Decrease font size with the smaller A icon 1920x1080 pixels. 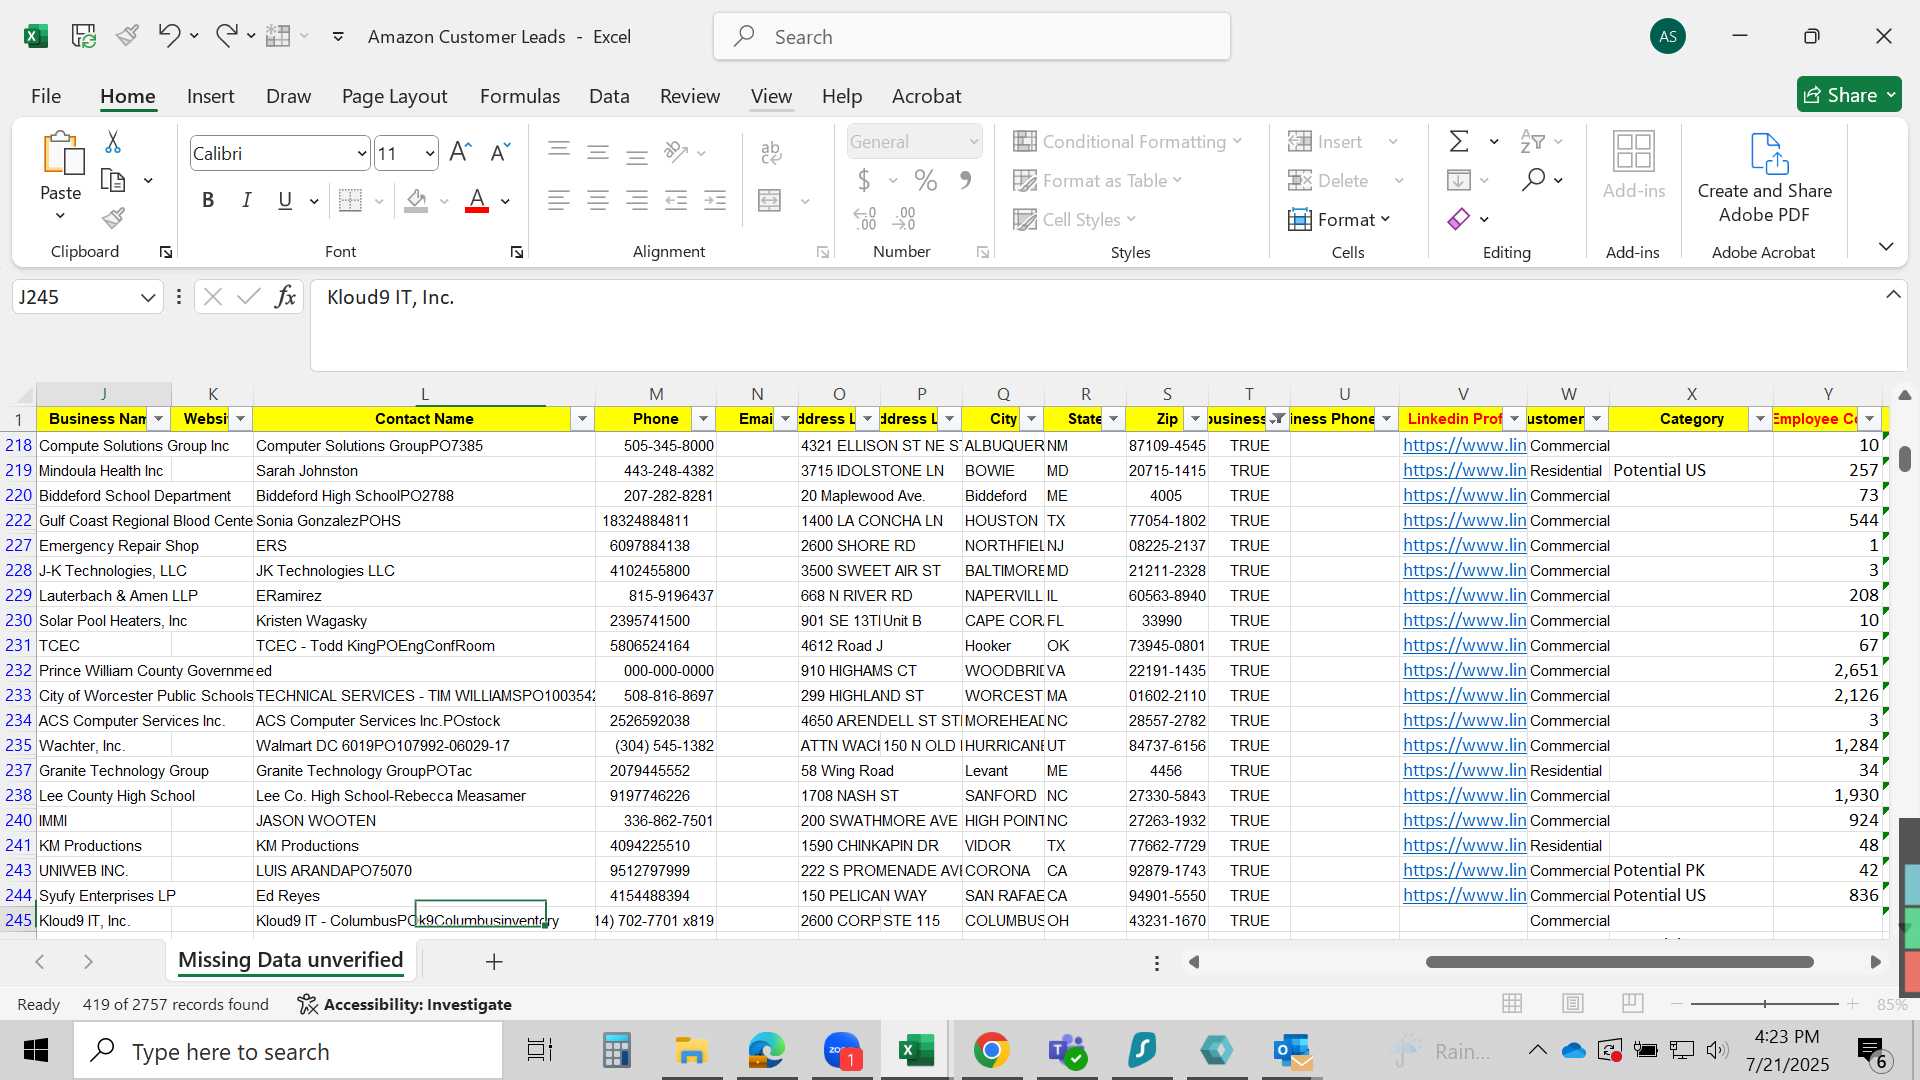[x=500, y=152]
